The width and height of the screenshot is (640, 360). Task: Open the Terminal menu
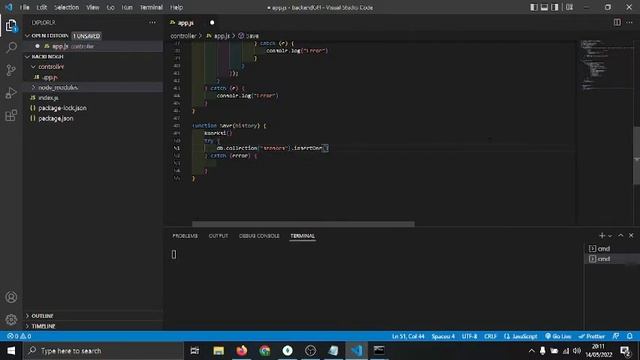click(151, 7)
